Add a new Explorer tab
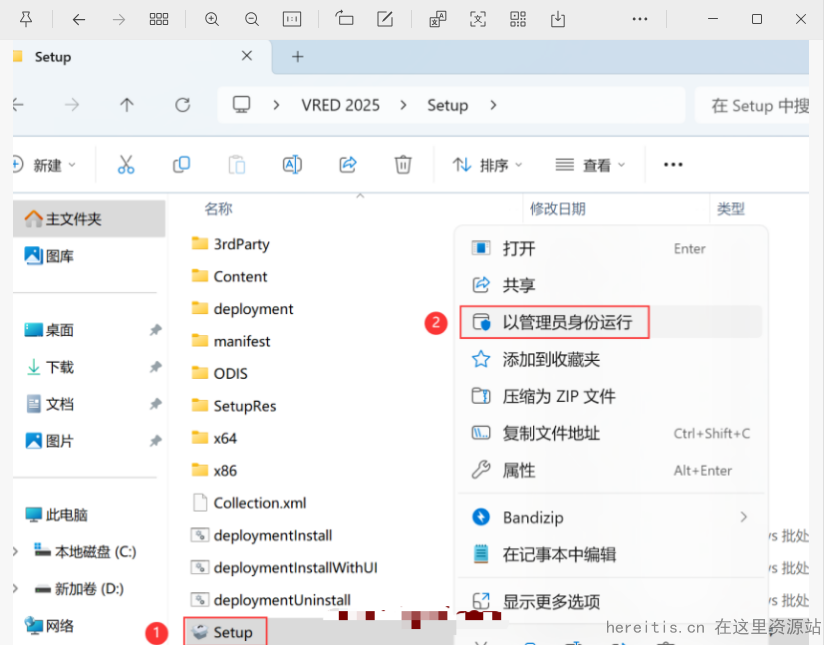Viewport: 824px width, 645px height. point(297,57)
